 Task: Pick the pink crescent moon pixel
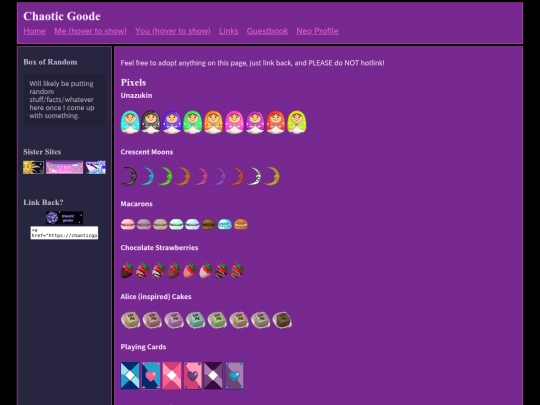point(201,176)
